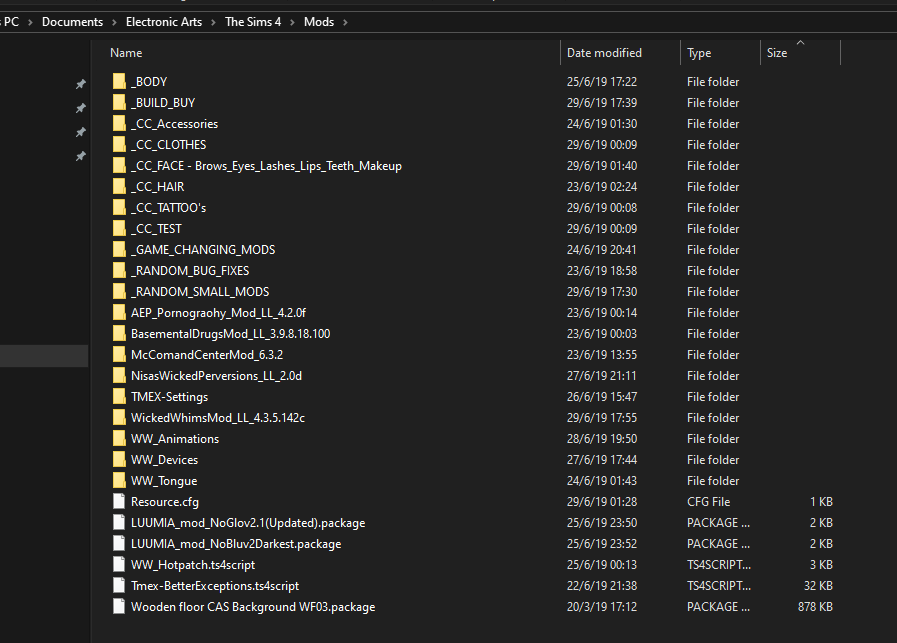
Task: Select the NisasWickedPerversions_LL_2.0d folder name
Action: coord(216,376)
